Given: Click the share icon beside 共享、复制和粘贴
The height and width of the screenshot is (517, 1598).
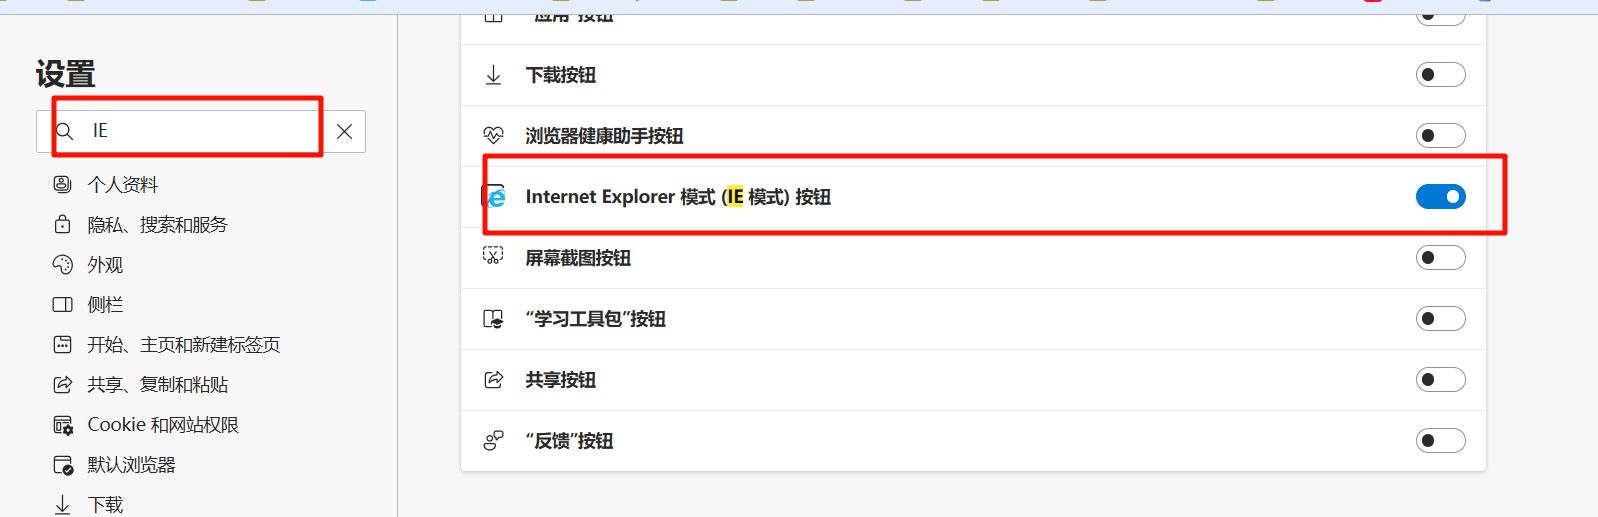Looking at the screenshot, I should [62, 384].
